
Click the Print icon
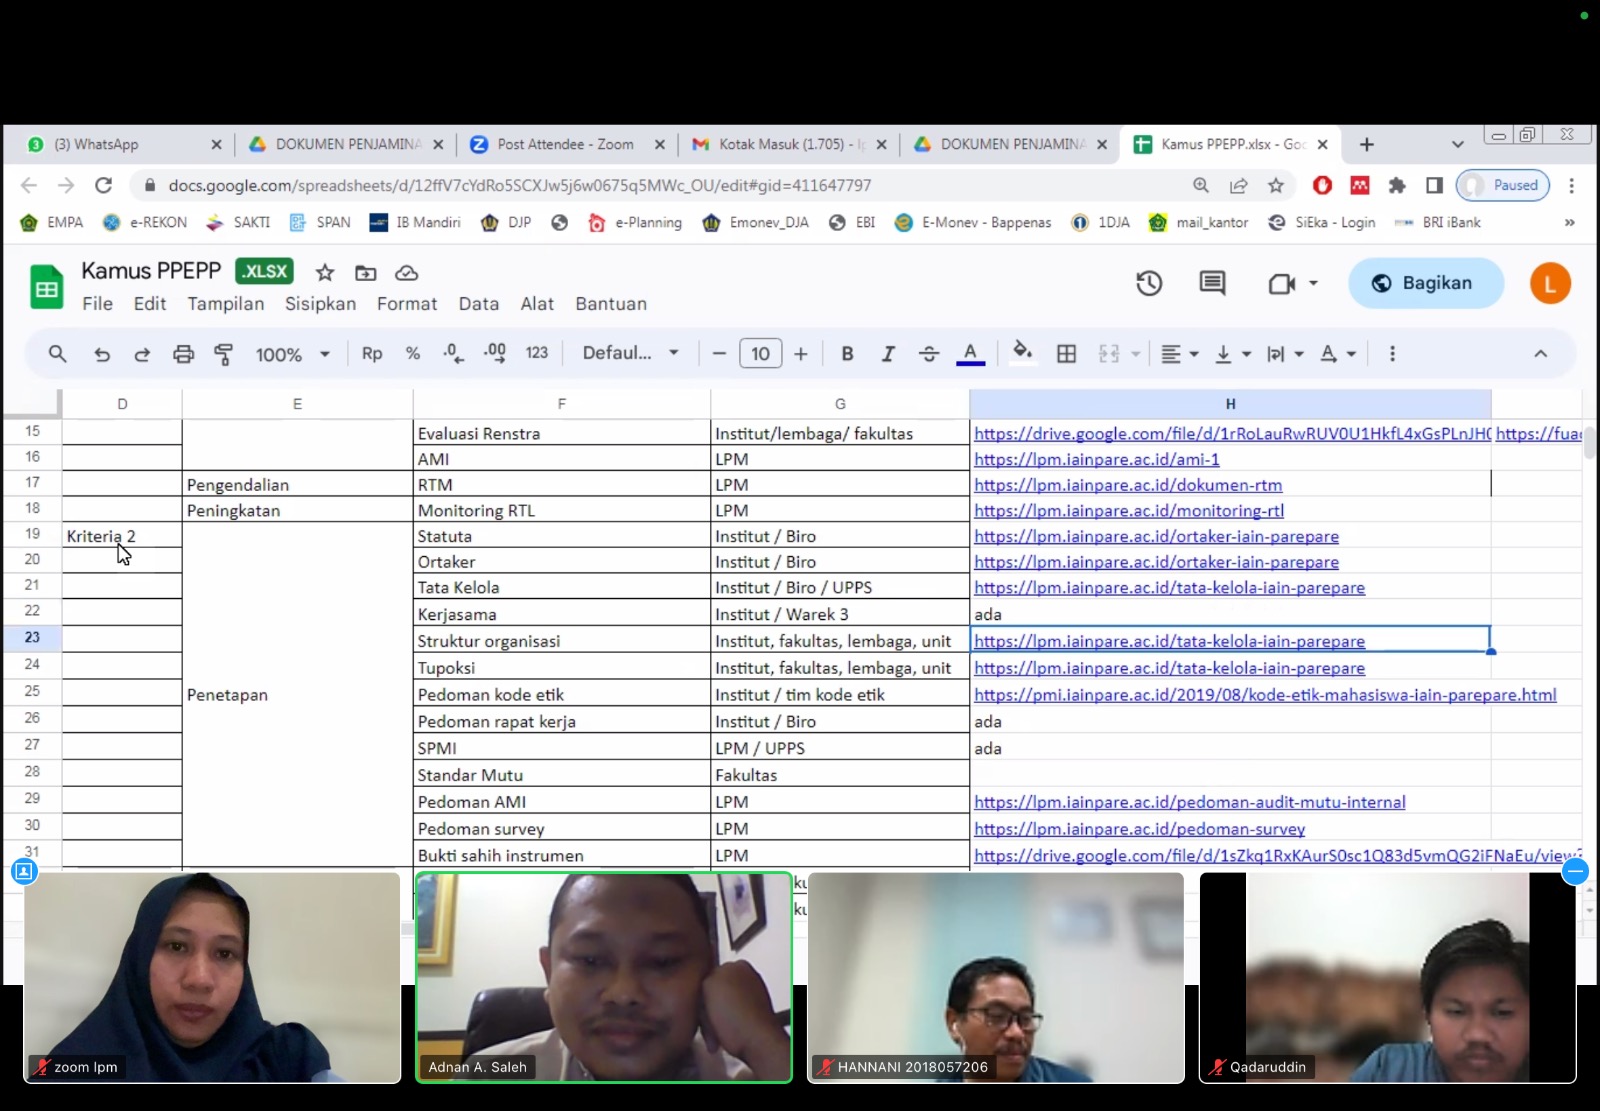tap(183, 354)
